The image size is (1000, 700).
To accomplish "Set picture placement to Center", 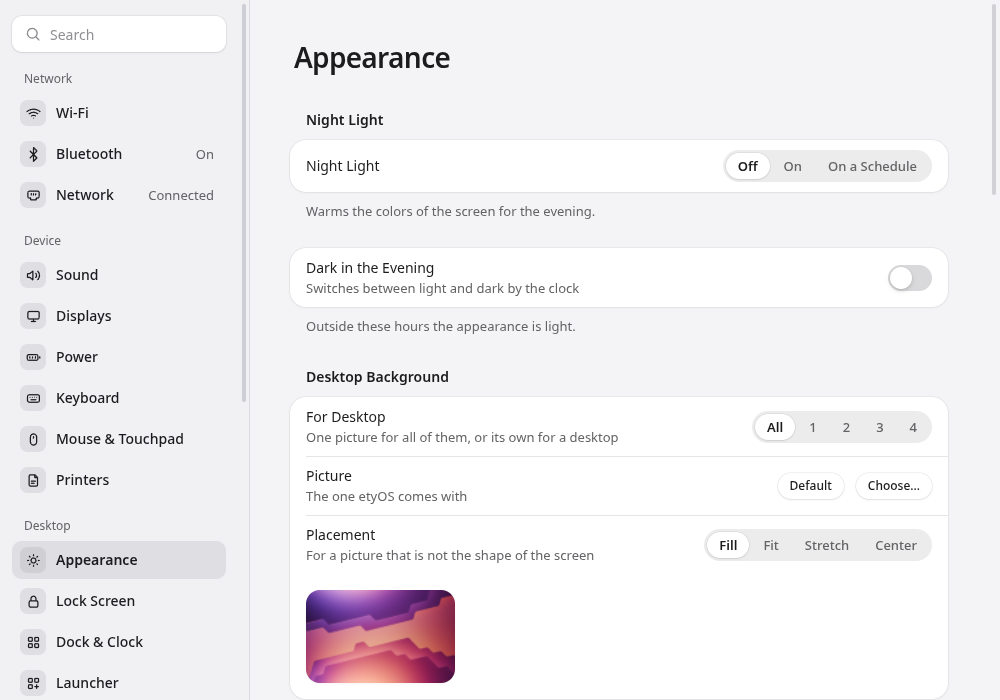I will click(895, 545).
